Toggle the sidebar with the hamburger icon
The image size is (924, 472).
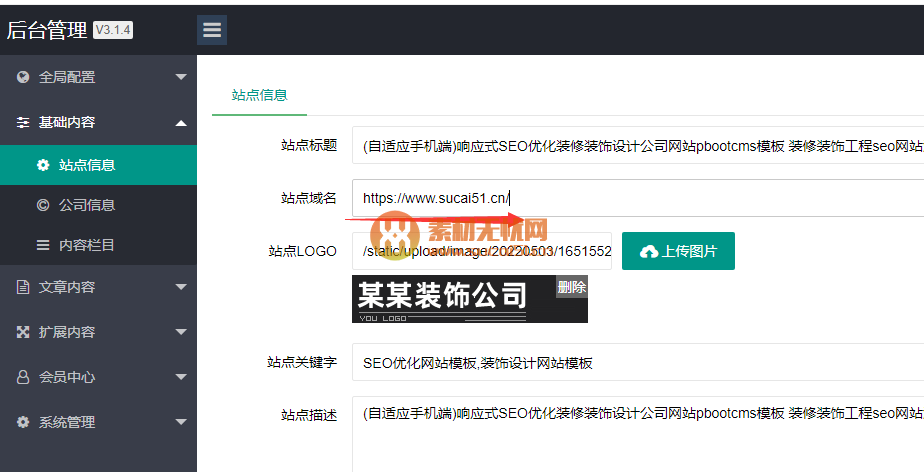tap(212, 30)
